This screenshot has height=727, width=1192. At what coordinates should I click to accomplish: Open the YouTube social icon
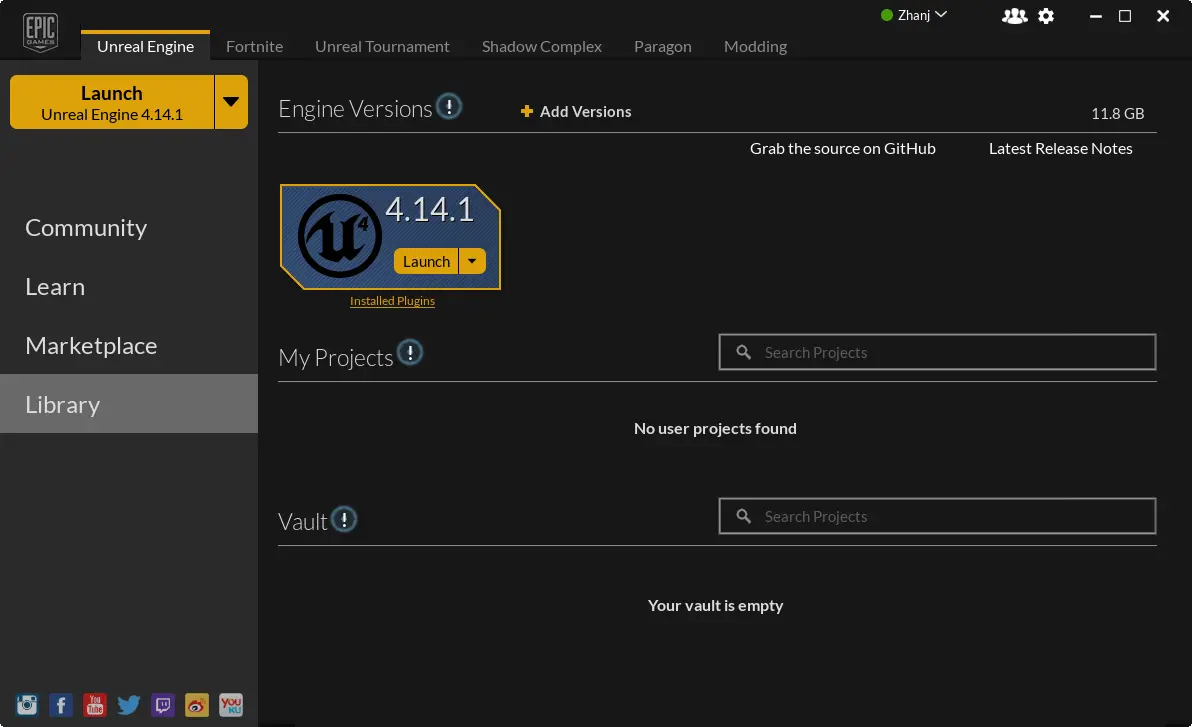(95, 705)
